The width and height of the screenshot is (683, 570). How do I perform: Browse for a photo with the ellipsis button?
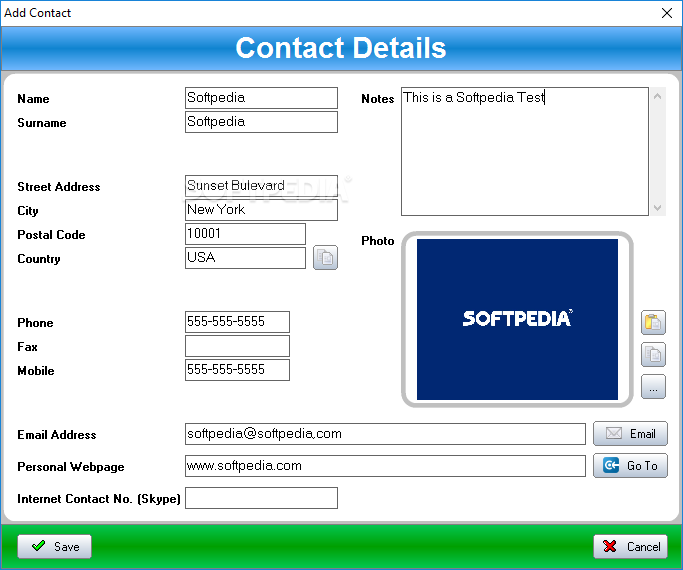point(653,387)
